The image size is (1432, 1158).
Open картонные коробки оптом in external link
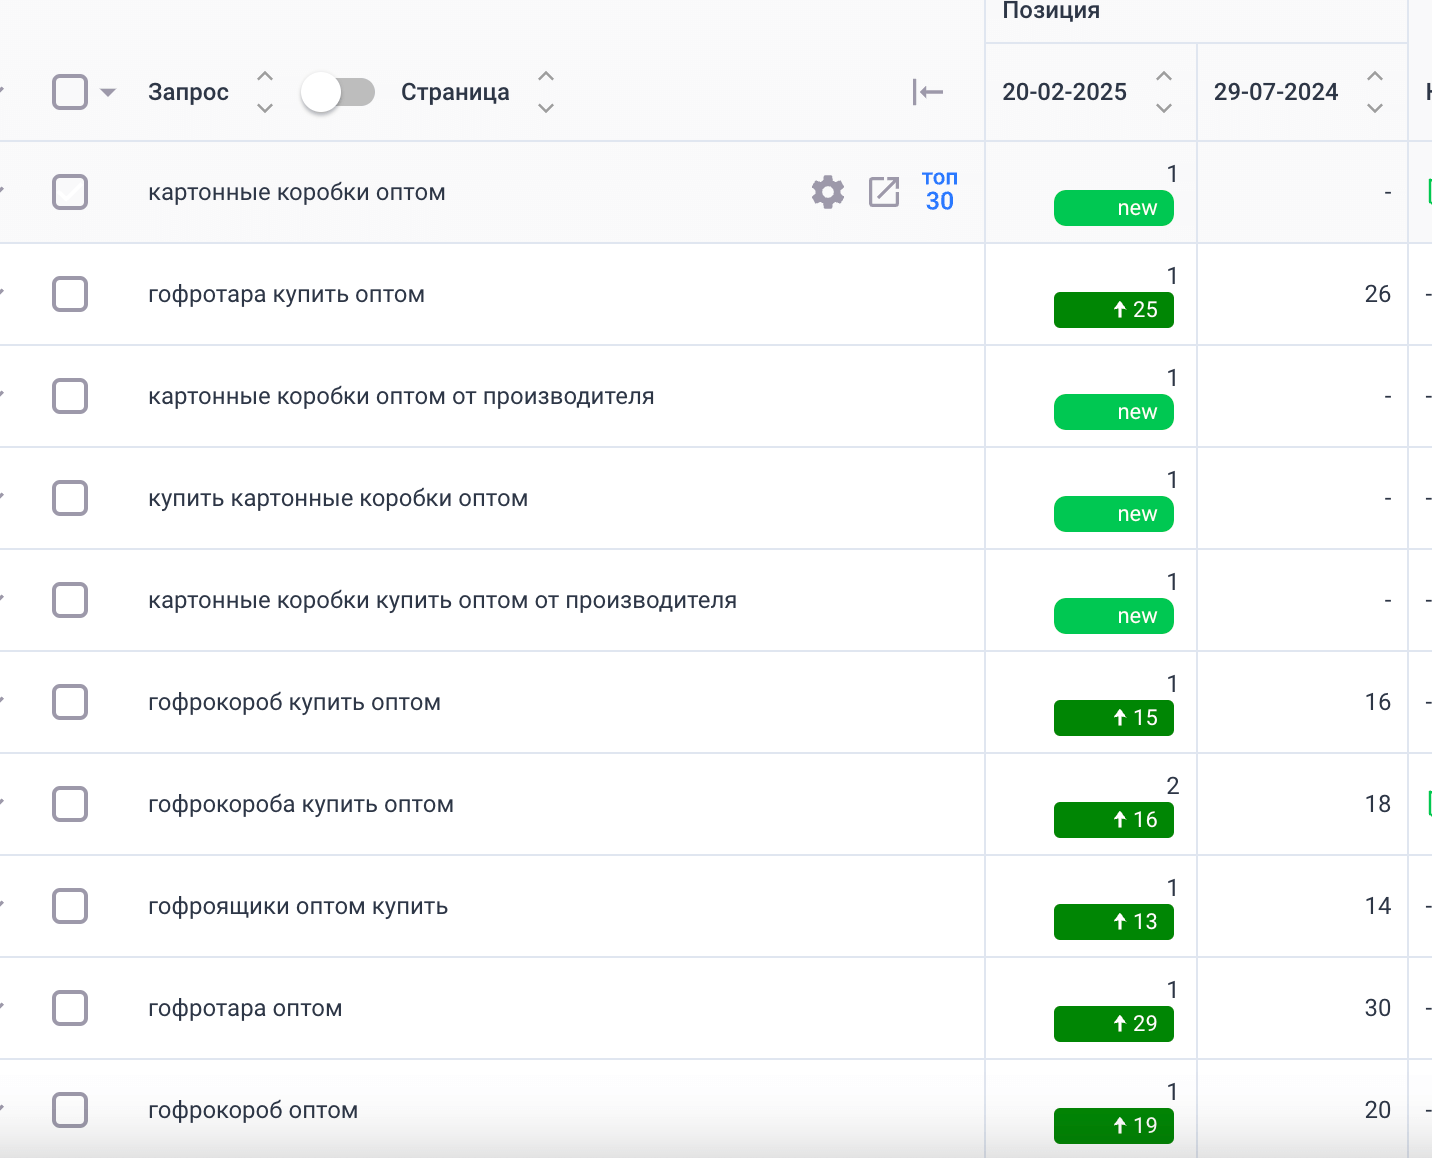tap(884, 192)
